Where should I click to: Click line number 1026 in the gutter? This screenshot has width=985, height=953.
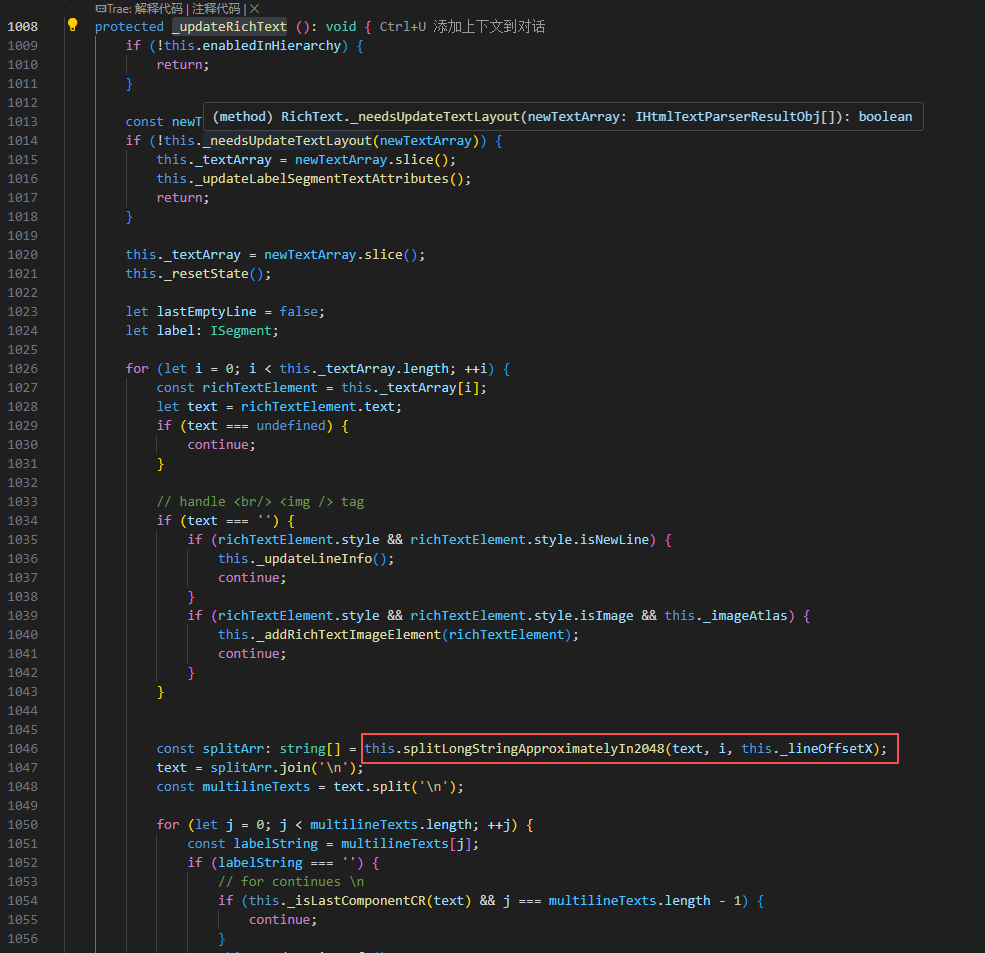click(x=23, y=369)
